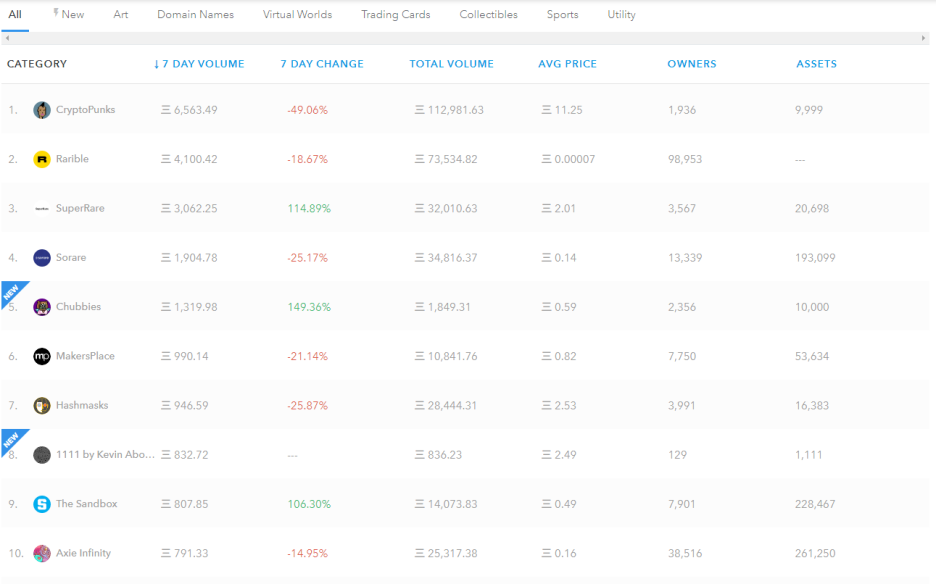Click the 149.36% change for Chubbies

[x=309, y=307]
